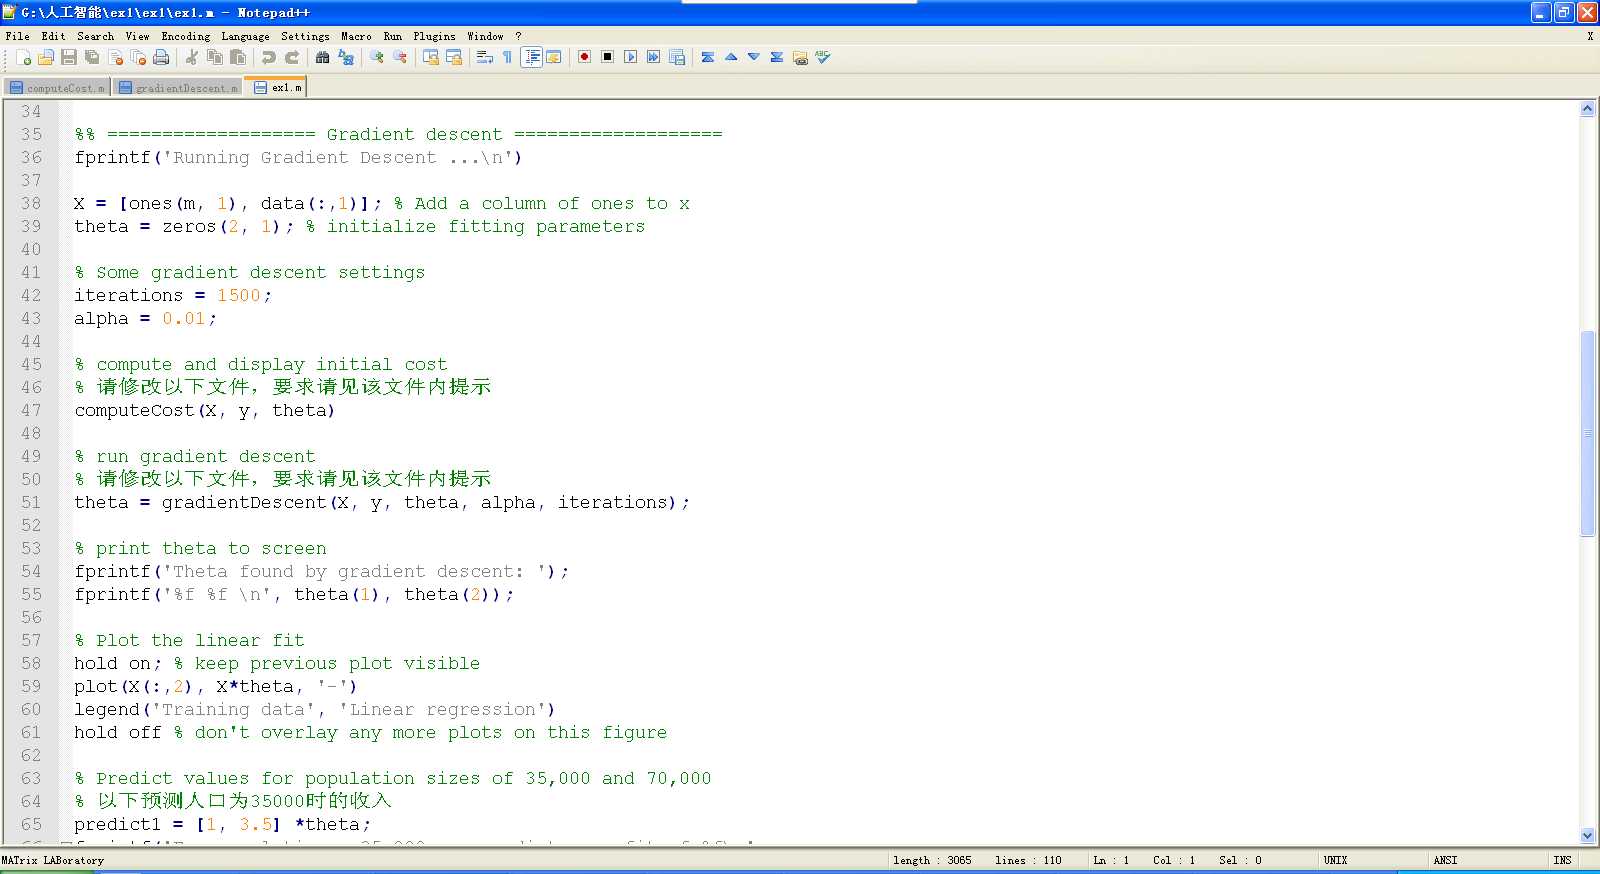Toggle word wrap
The image size is (1600, 874).
(x=484, y=57)
